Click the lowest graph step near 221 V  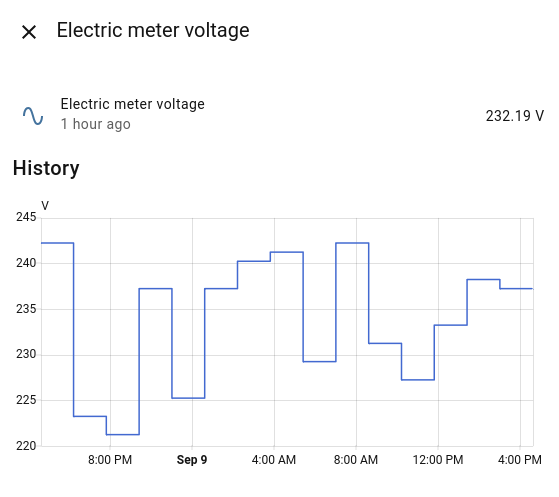(x=123, y=434)
